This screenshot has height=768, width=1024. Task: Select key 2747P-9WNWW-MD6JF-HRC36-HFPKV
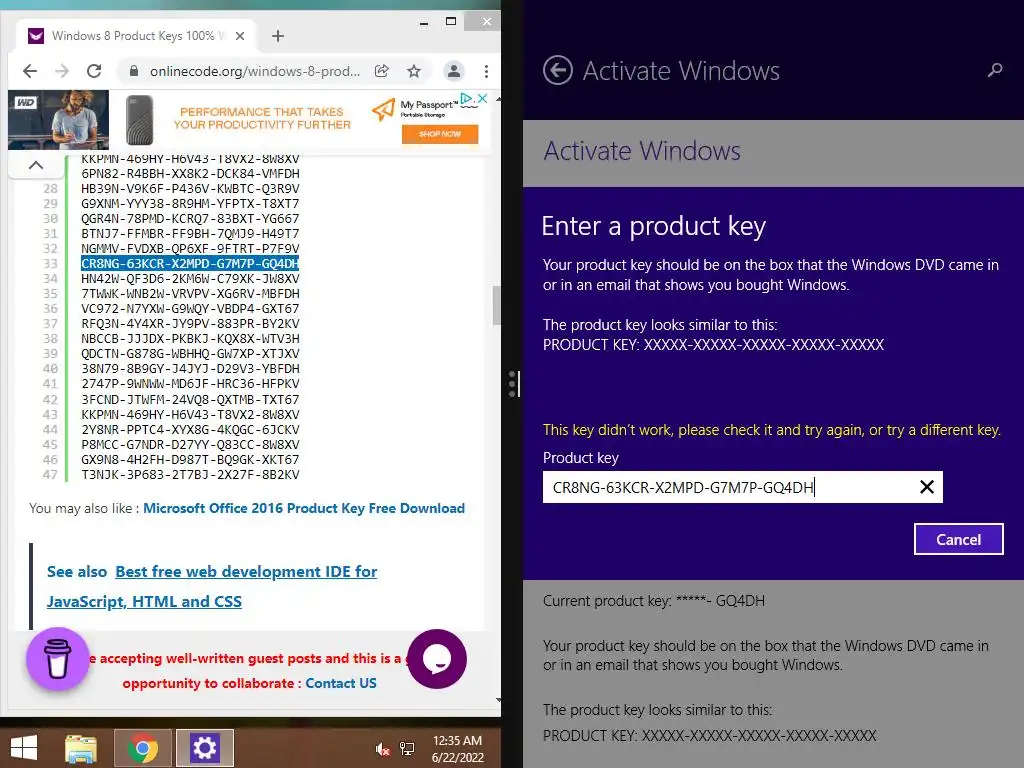pos(190,384)
